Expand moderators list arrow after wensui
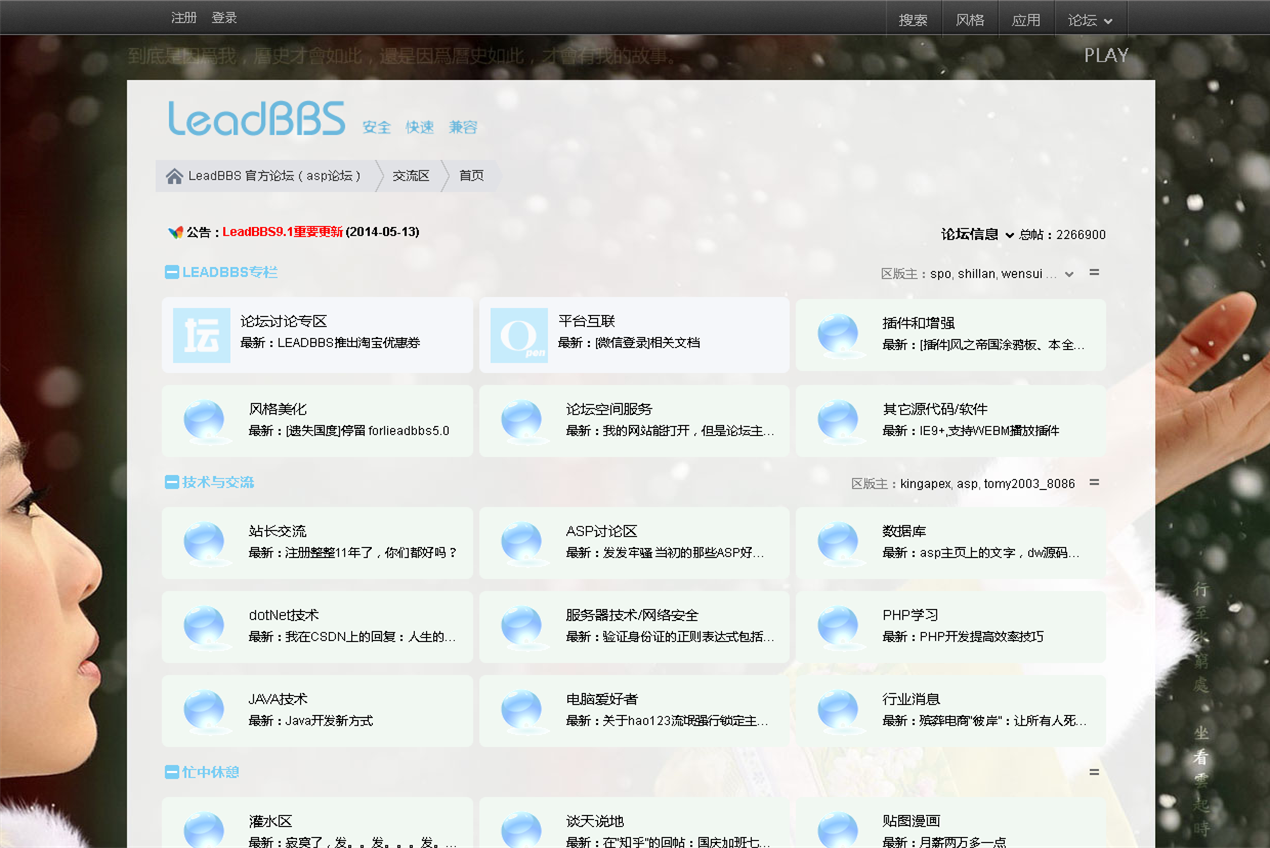The height and width of the screenshot is (848, 1270). 1069,274
